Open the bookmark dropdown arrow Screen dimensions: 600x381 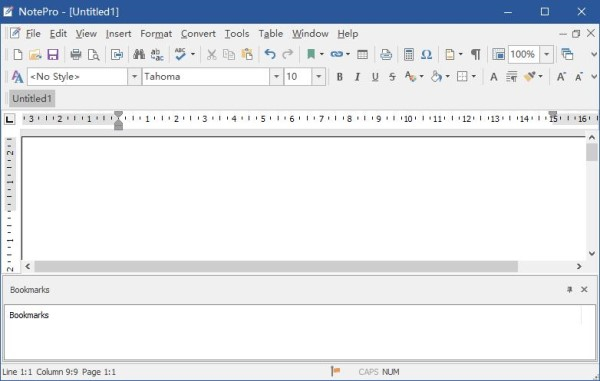(x=322, y=54)
